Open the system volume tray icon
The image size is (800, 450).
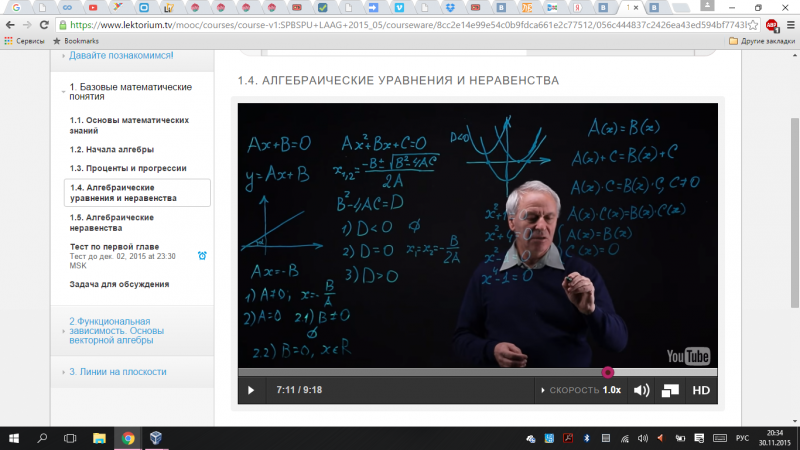tap(642, 438)
